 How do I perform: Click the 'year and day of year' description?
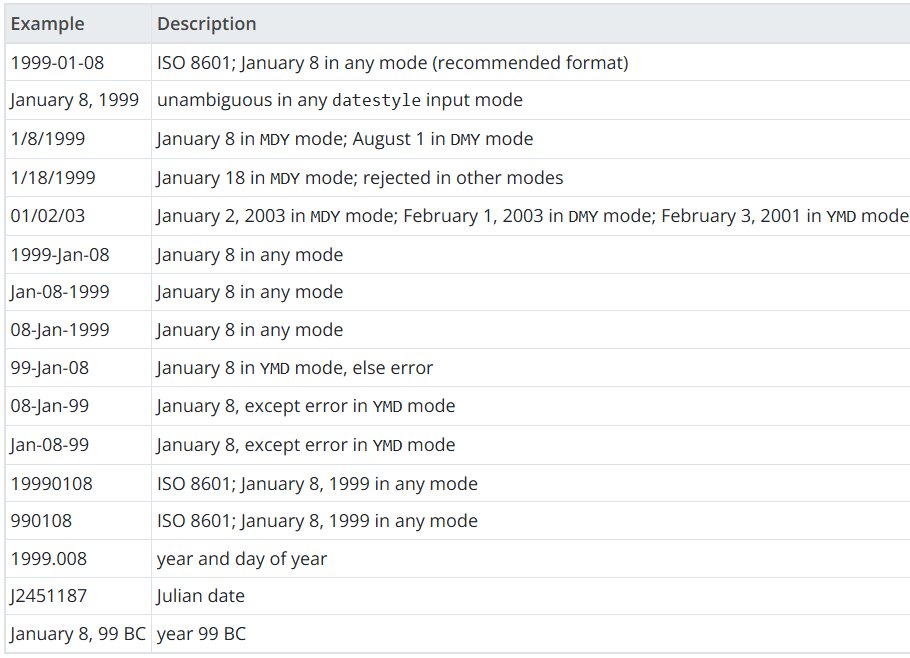coord(242,559)
